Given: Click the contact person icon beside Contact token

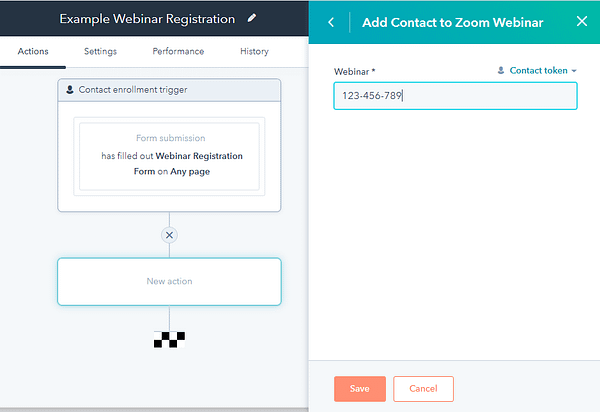Looking at the screenshot, I should (x=501, y=70).
